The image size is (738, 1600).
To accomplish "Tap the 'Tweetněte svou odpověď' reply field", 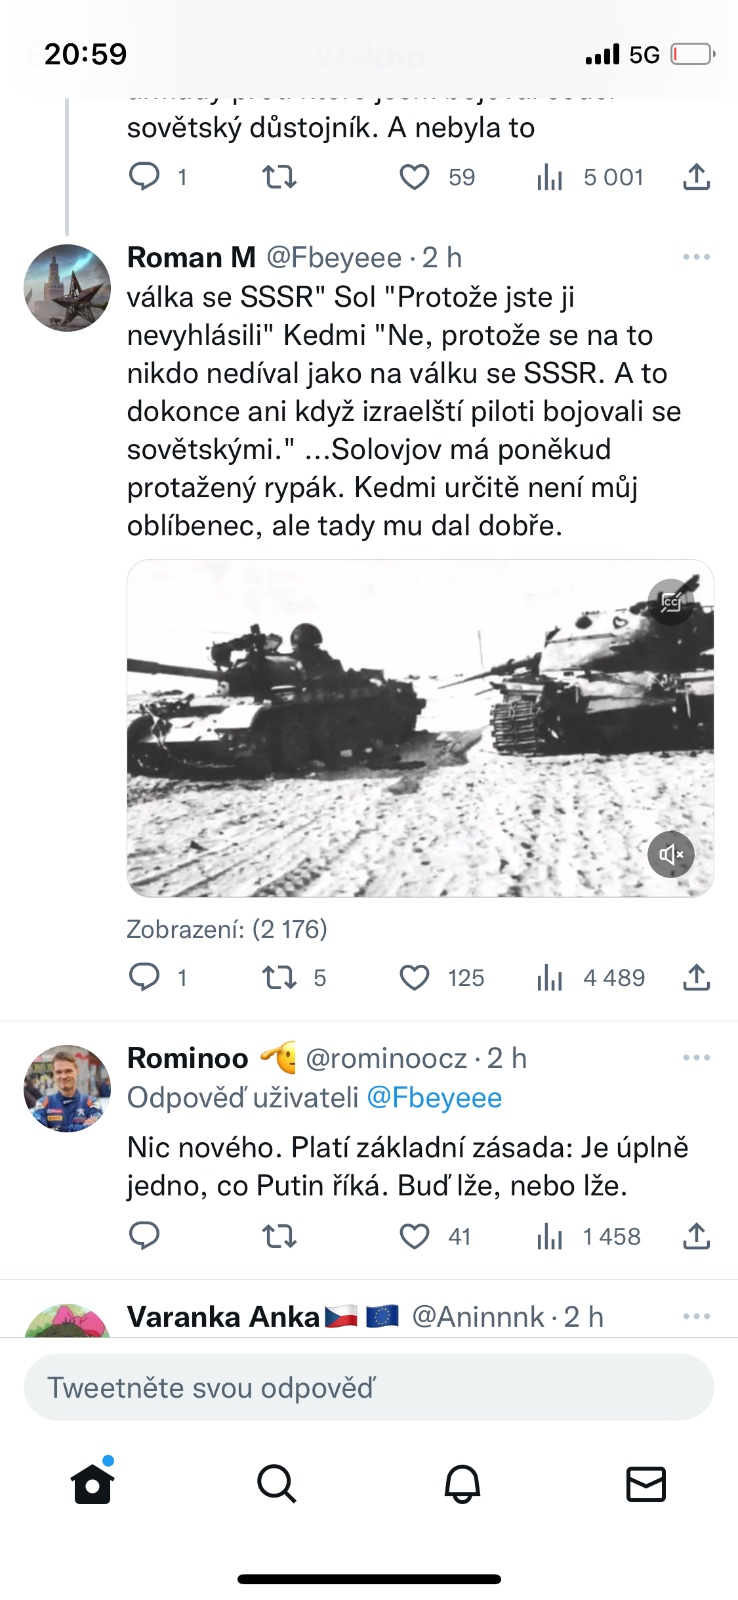I will (368, 1387).
